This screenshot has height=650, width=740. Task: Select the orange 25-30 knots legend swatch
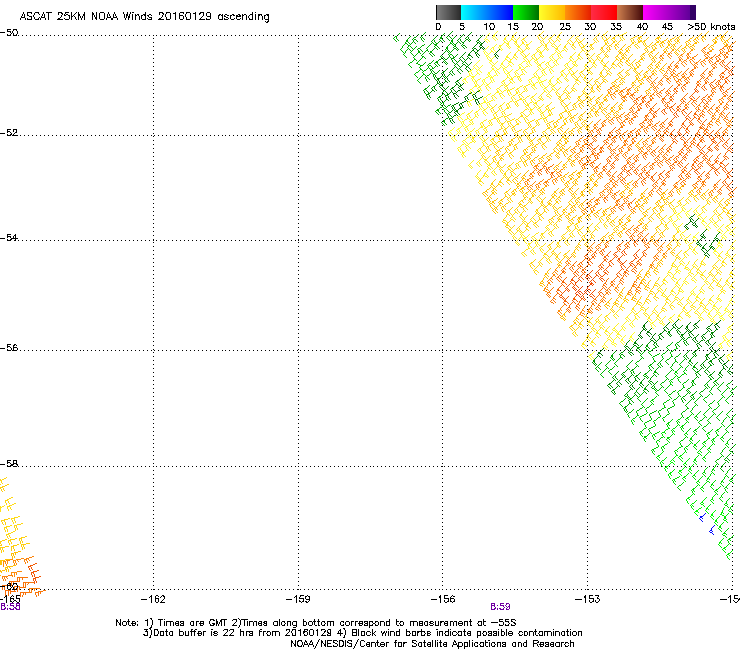point(578,12)
